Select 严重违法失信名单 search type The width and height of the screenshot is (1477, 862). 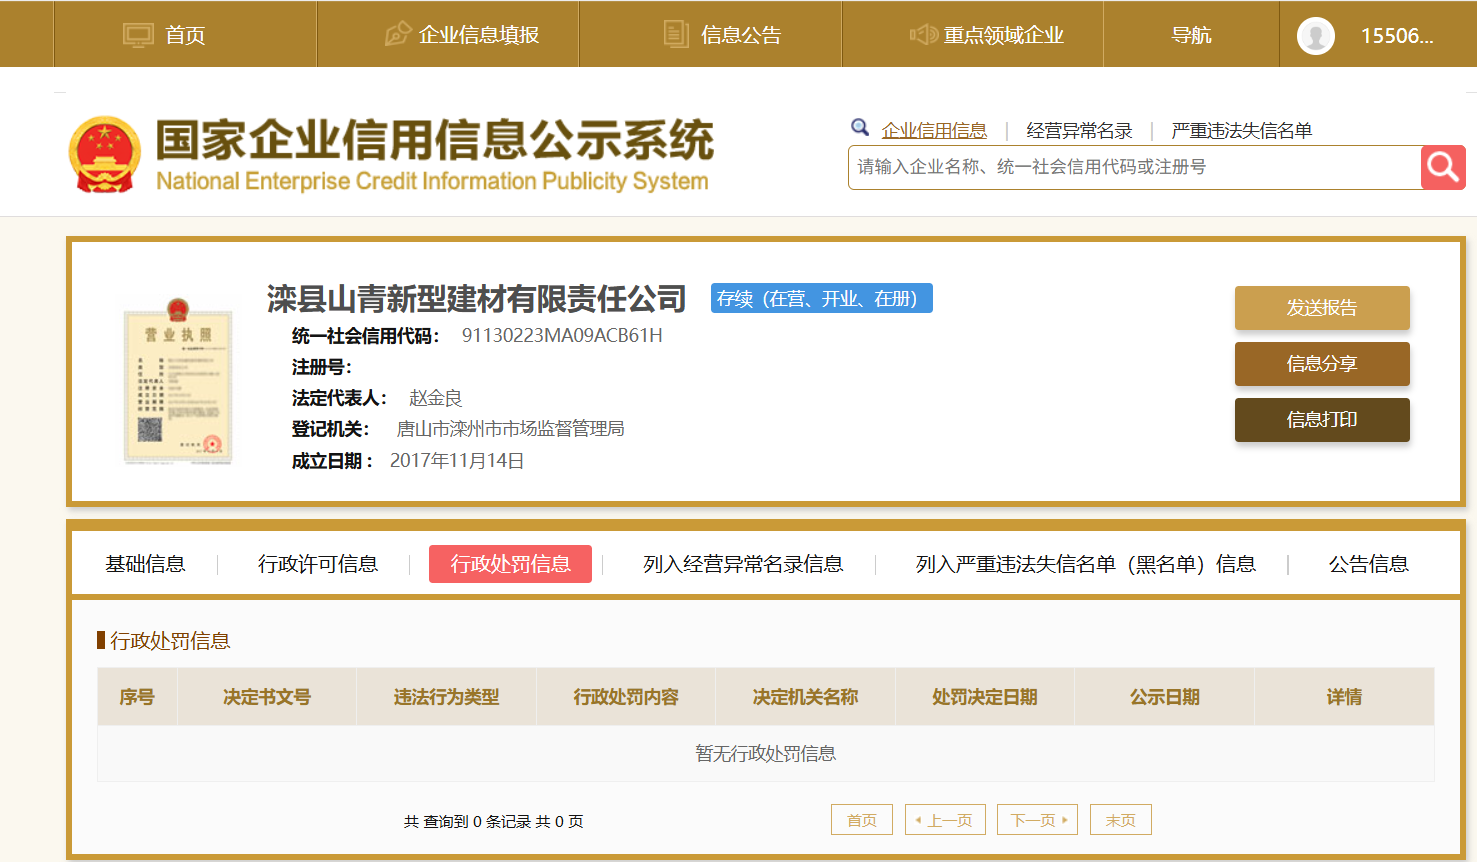pyautogui.click(x=1241, y=131)
